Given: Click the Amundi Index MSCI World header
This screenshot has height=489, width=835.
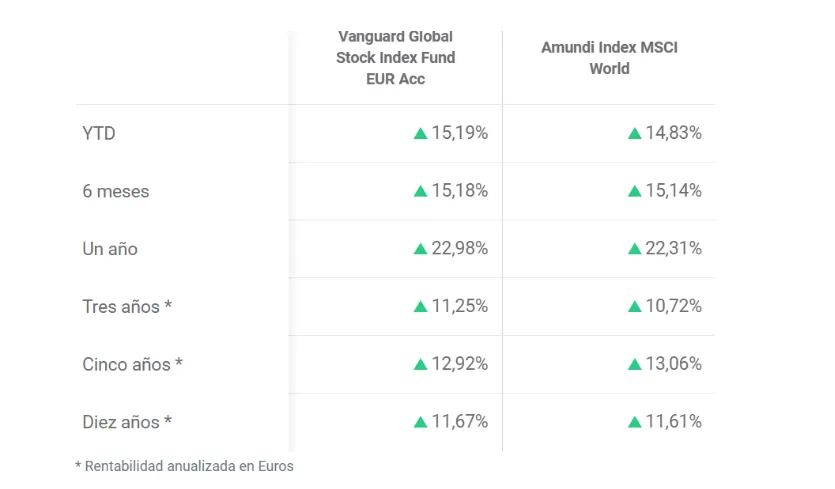Looking at the screenshot, I should pyautogui.click(x=609, y=58).
